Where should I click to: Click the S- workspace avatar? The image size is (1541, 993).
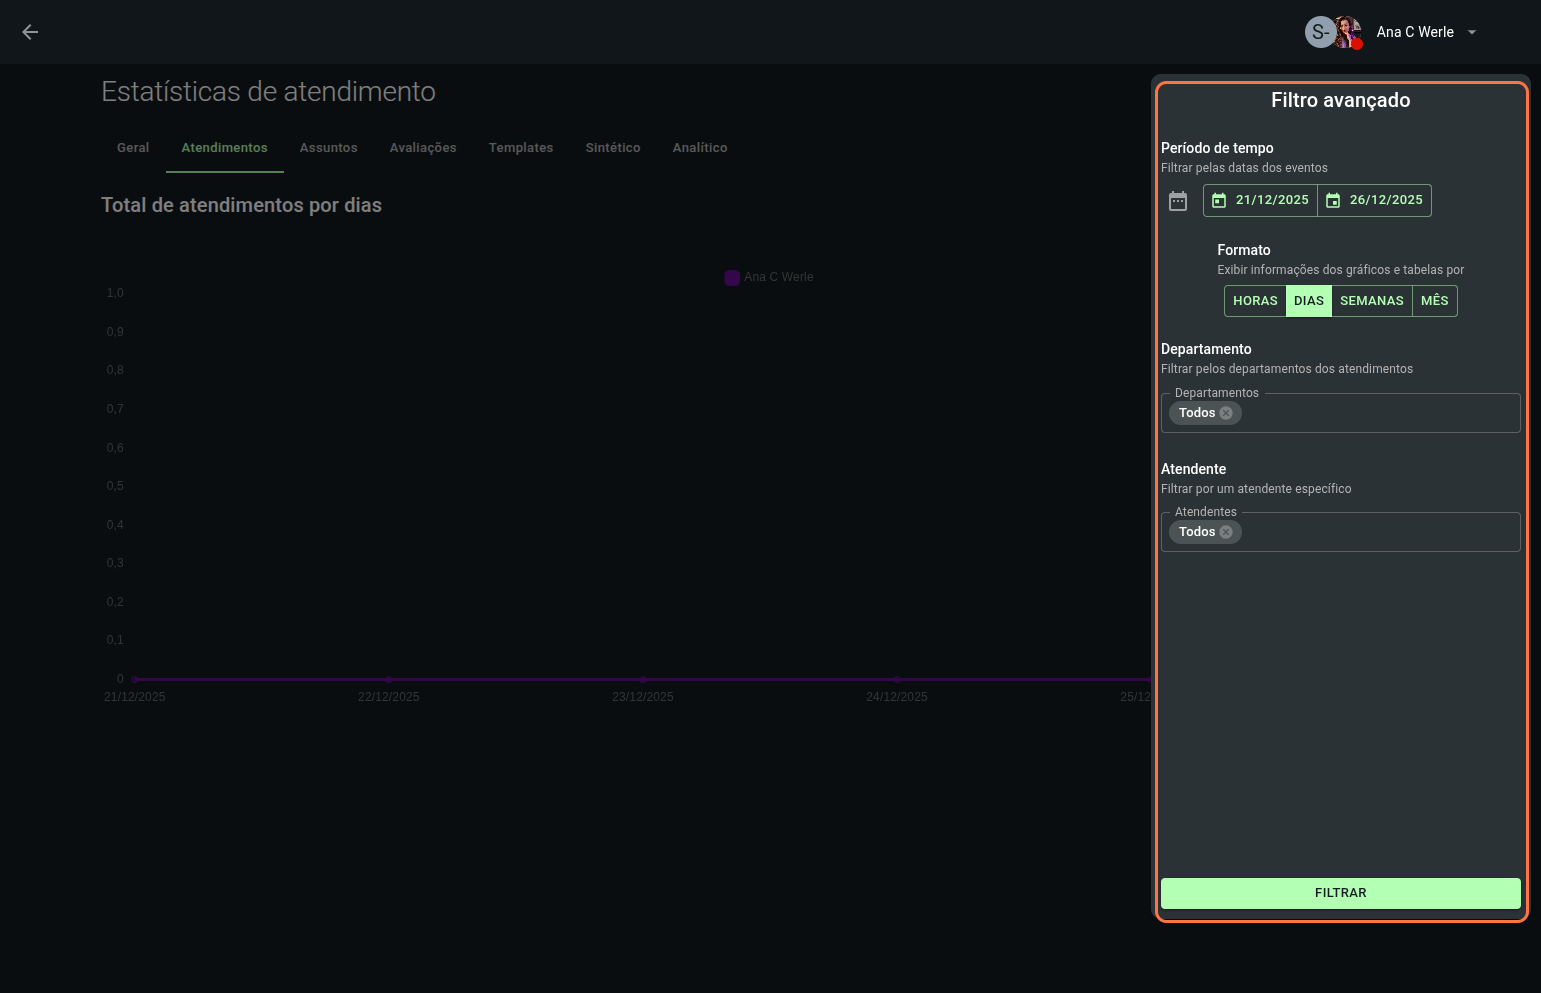coord(1319,32)
